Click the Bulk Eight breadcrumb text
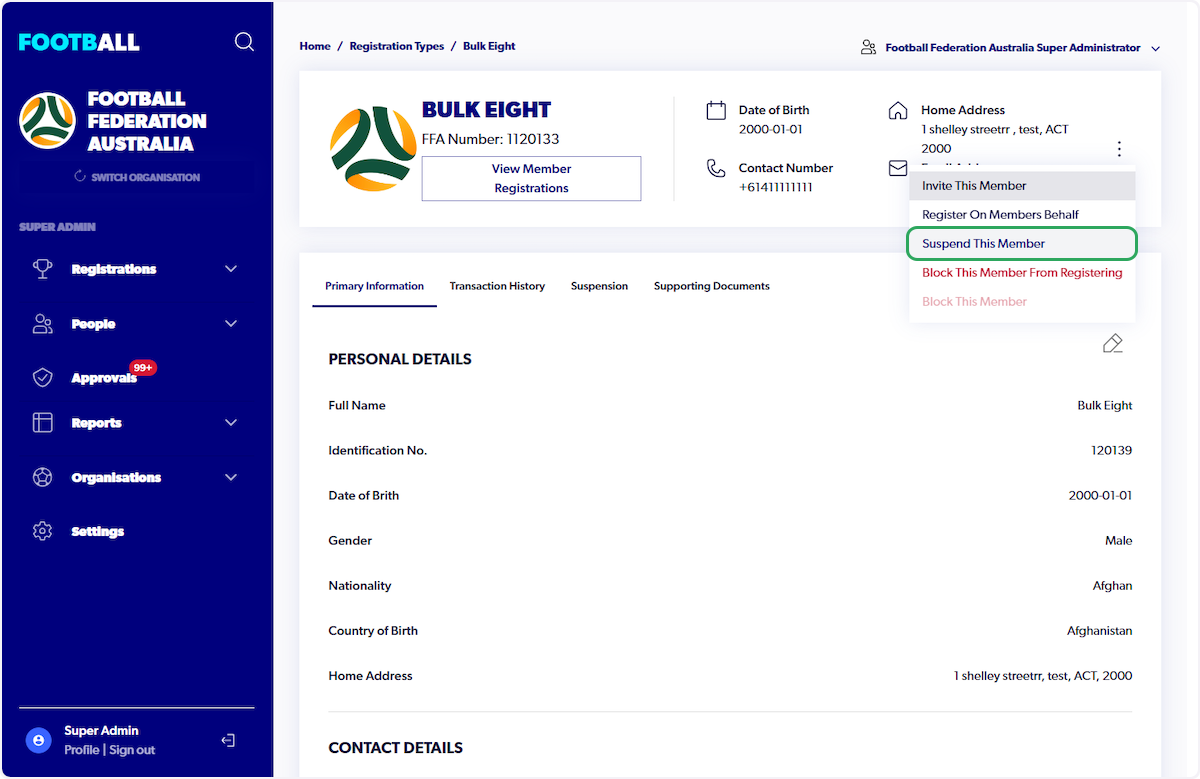The image size is (1200, 779). (489, 46)
